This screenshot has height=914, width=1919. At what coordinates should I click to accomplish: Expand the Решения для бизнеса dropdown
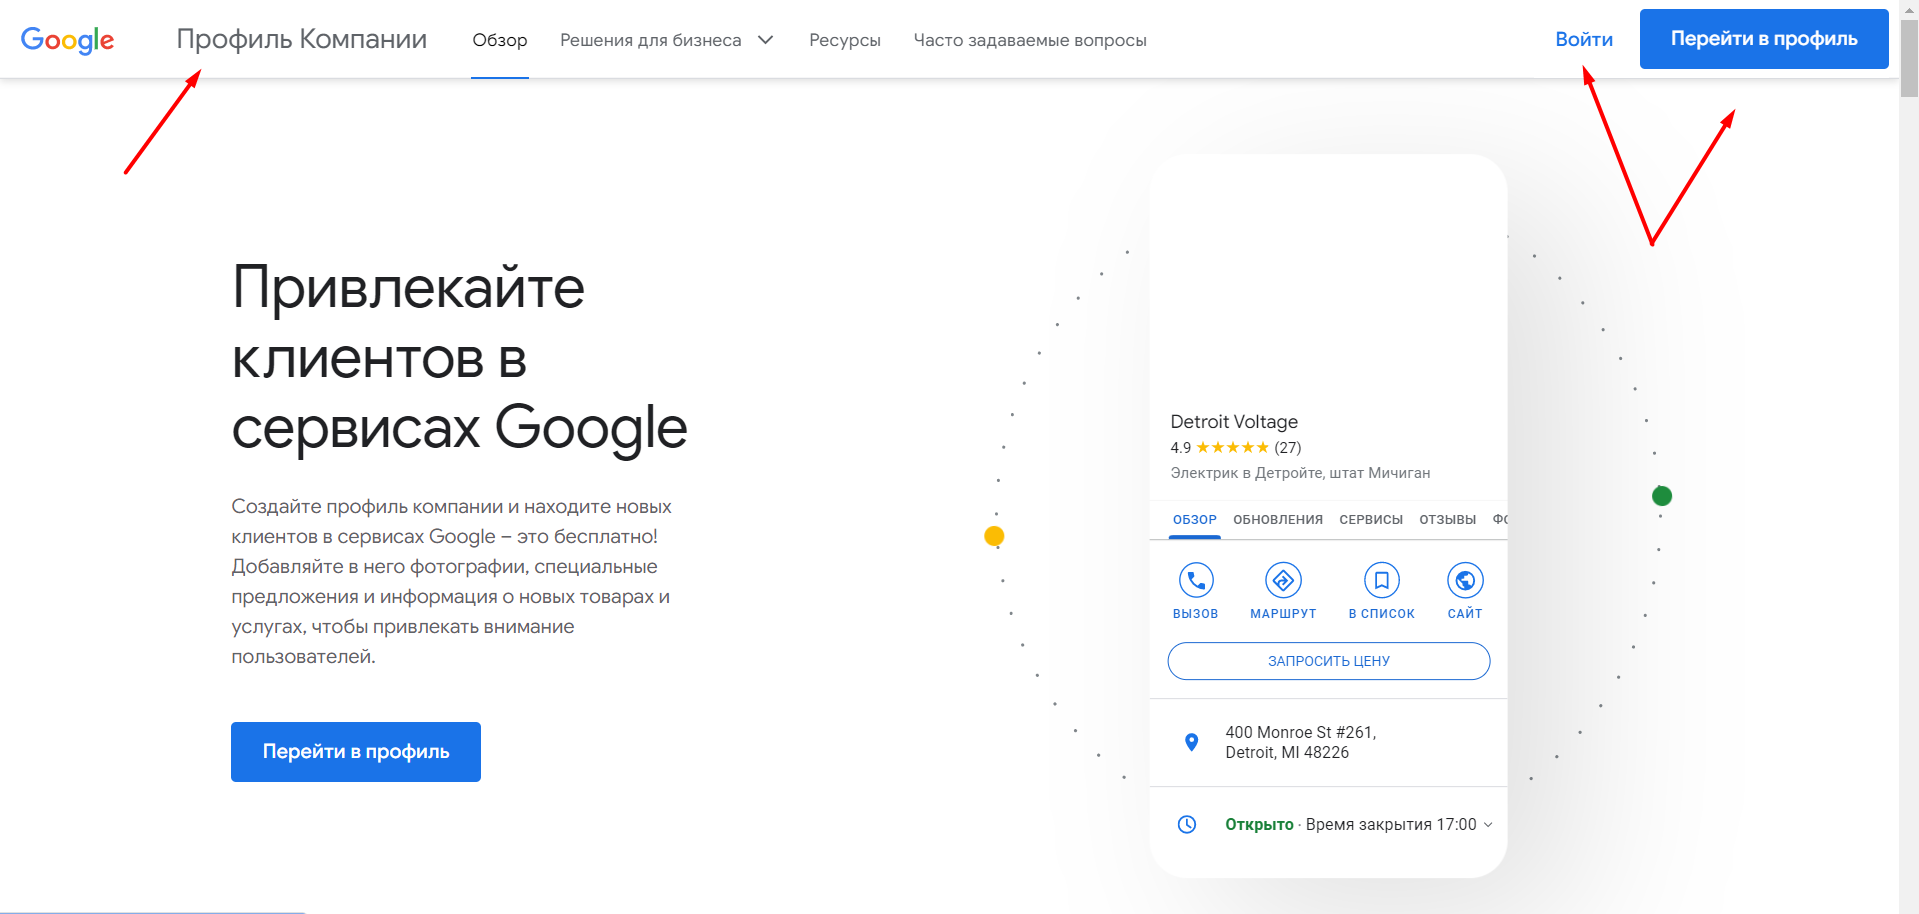pos(667,40)
